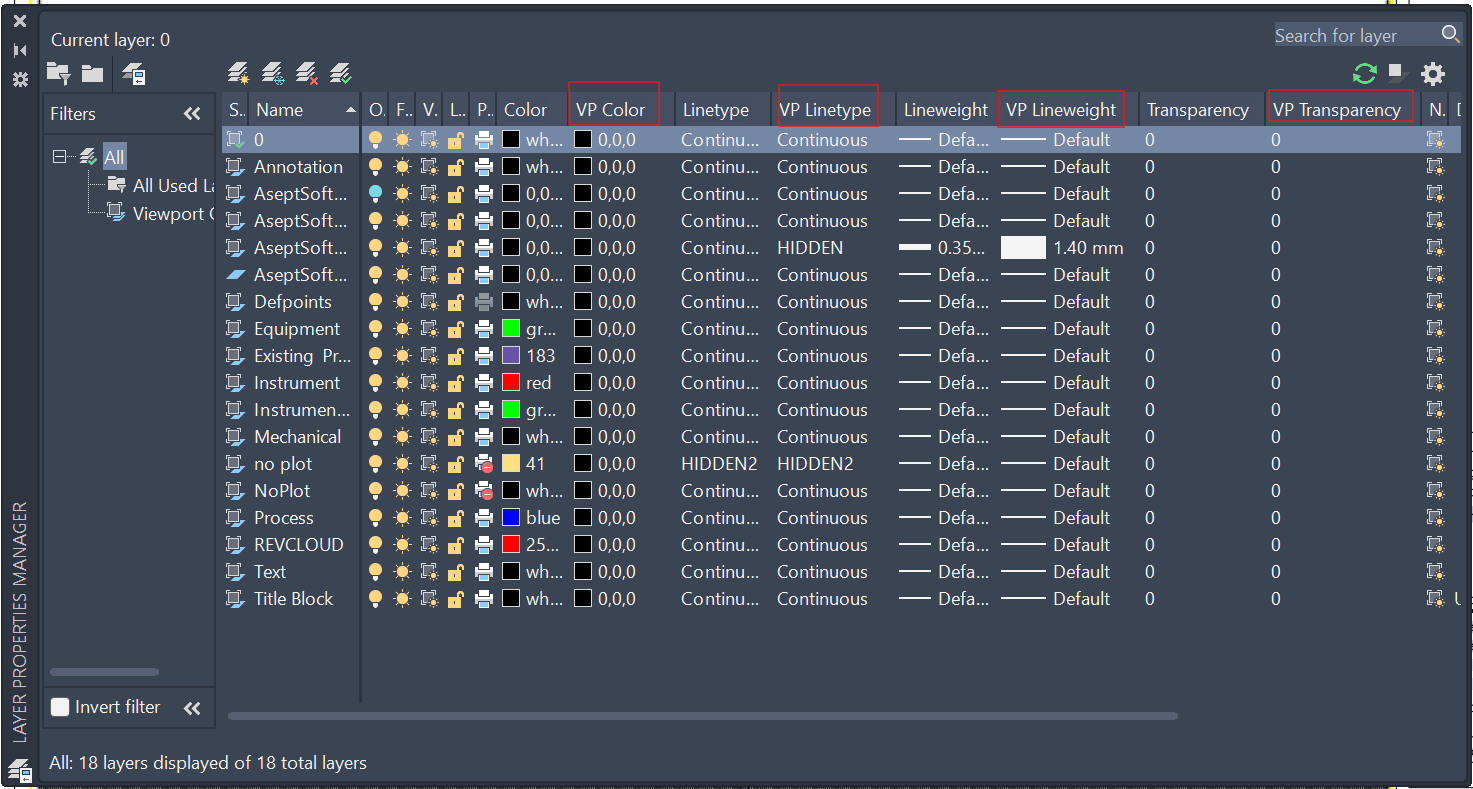Toggle lock for REVCLOUD layer
Image resolution: width=1473 pixels, height=789 pixels.
(456, 545)
